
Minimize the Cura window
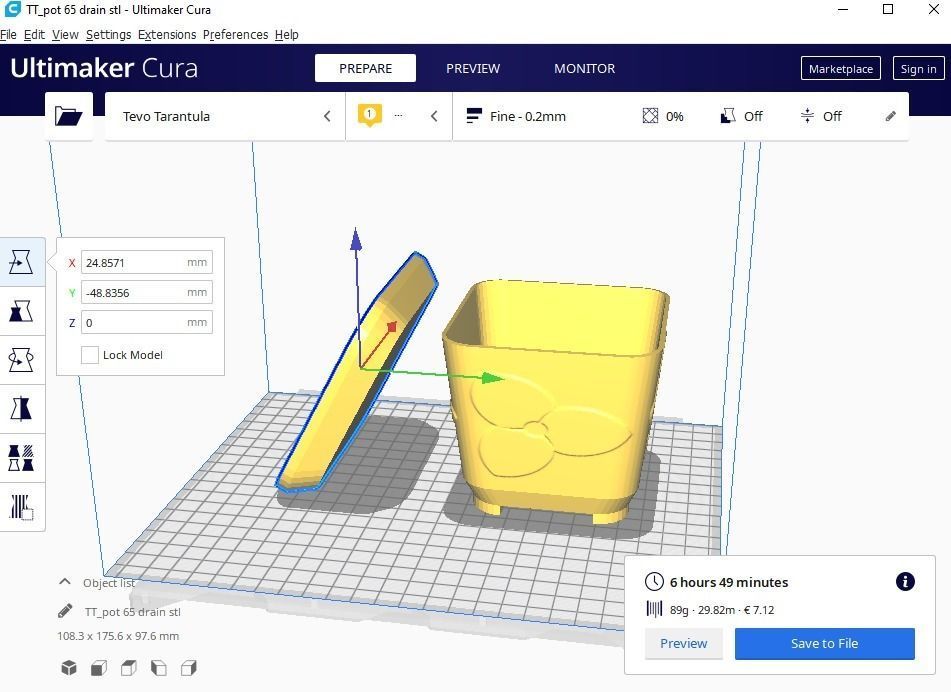843,9
